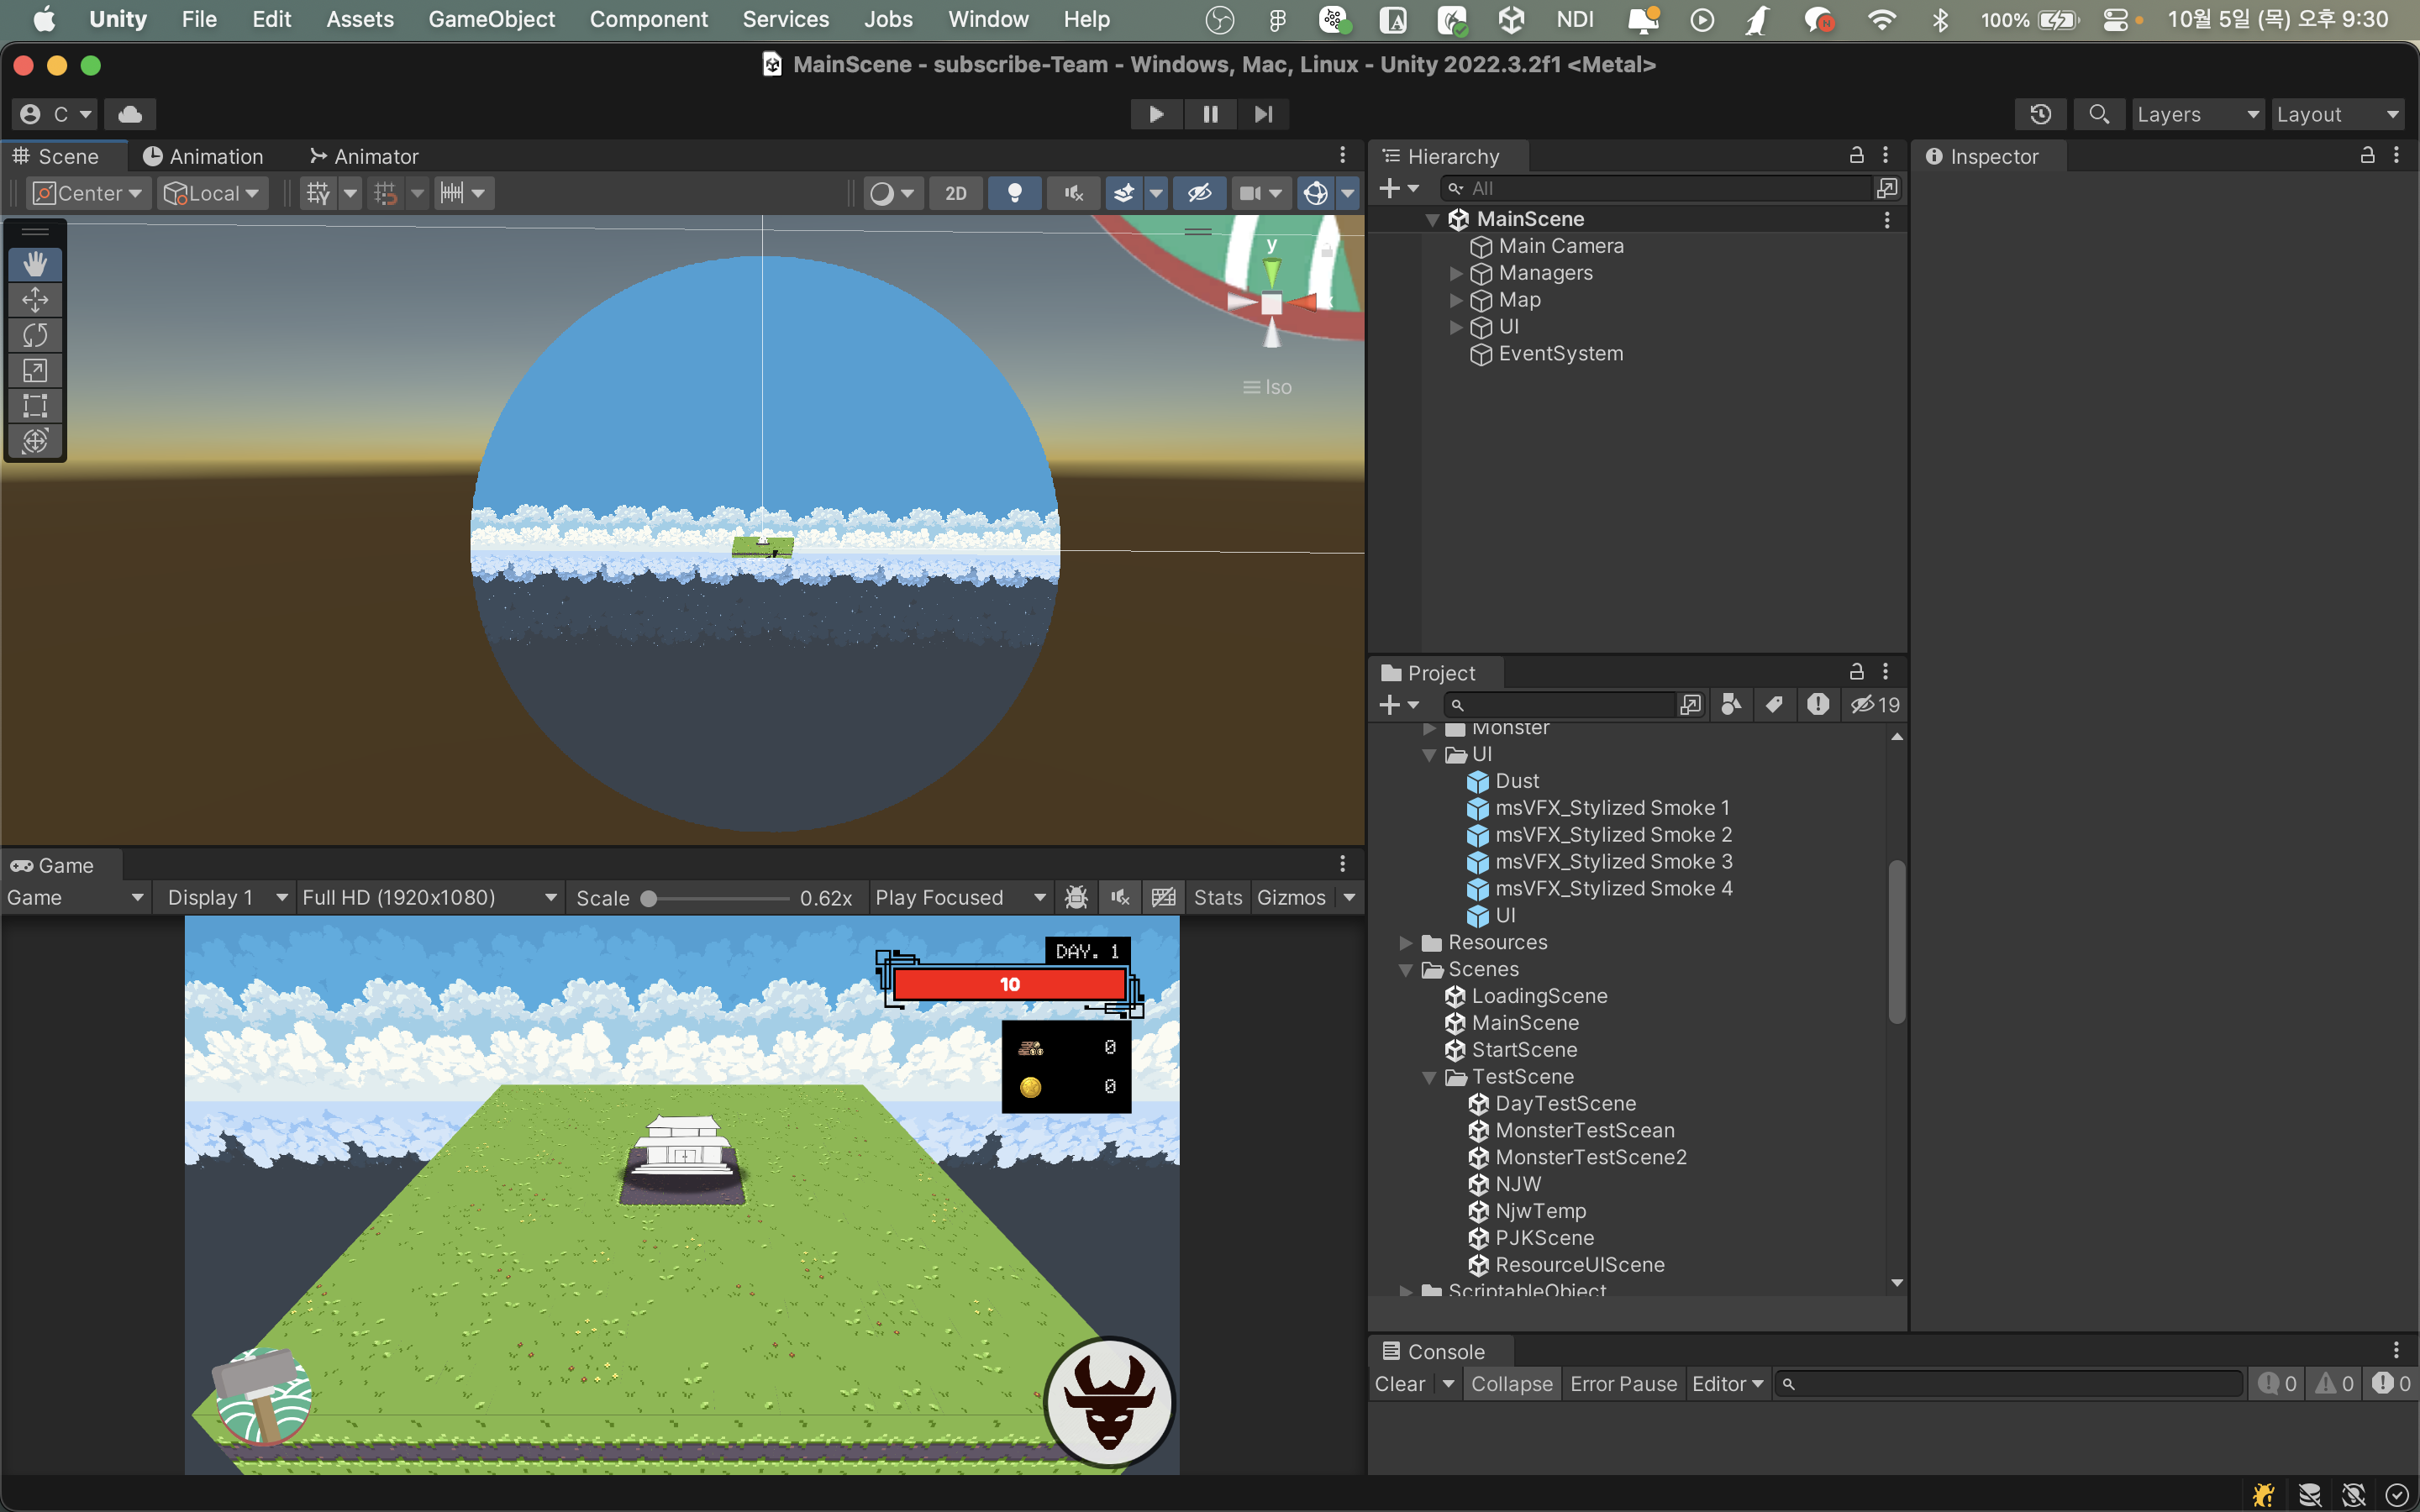Select the Rotate tool
The height and width of the screenshot is (1512, 2420).
pos(35,335)
